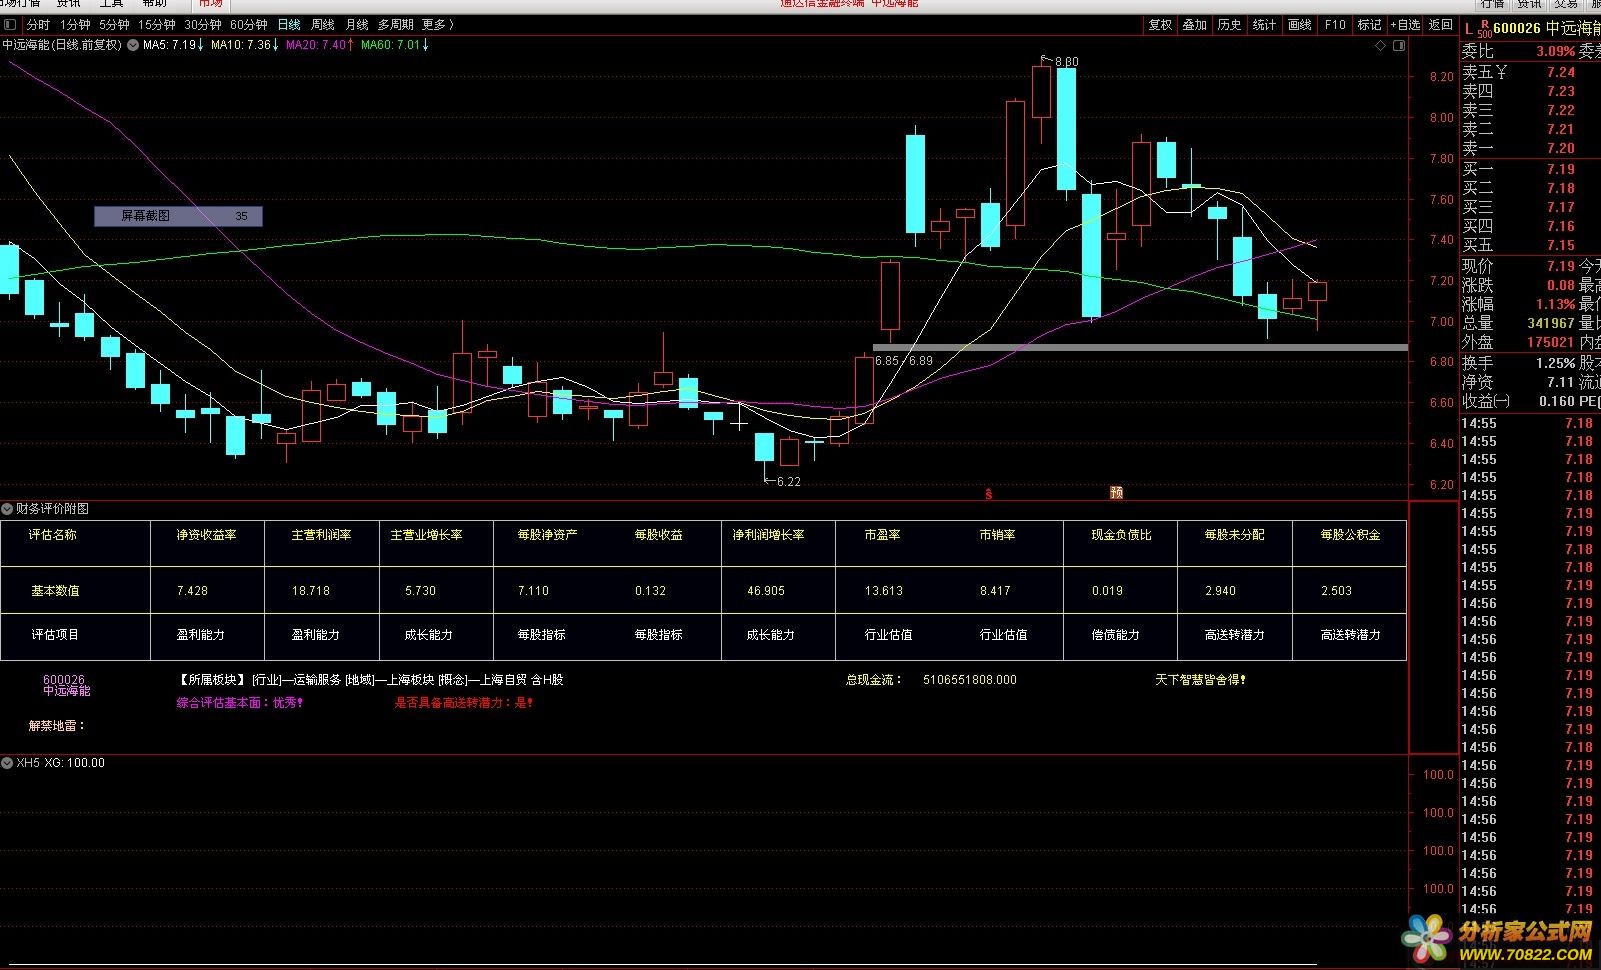Click the 卖一 price 7.20
Image resolution: width=1601 pixels, height=970 pixels.
(1560, 149)
